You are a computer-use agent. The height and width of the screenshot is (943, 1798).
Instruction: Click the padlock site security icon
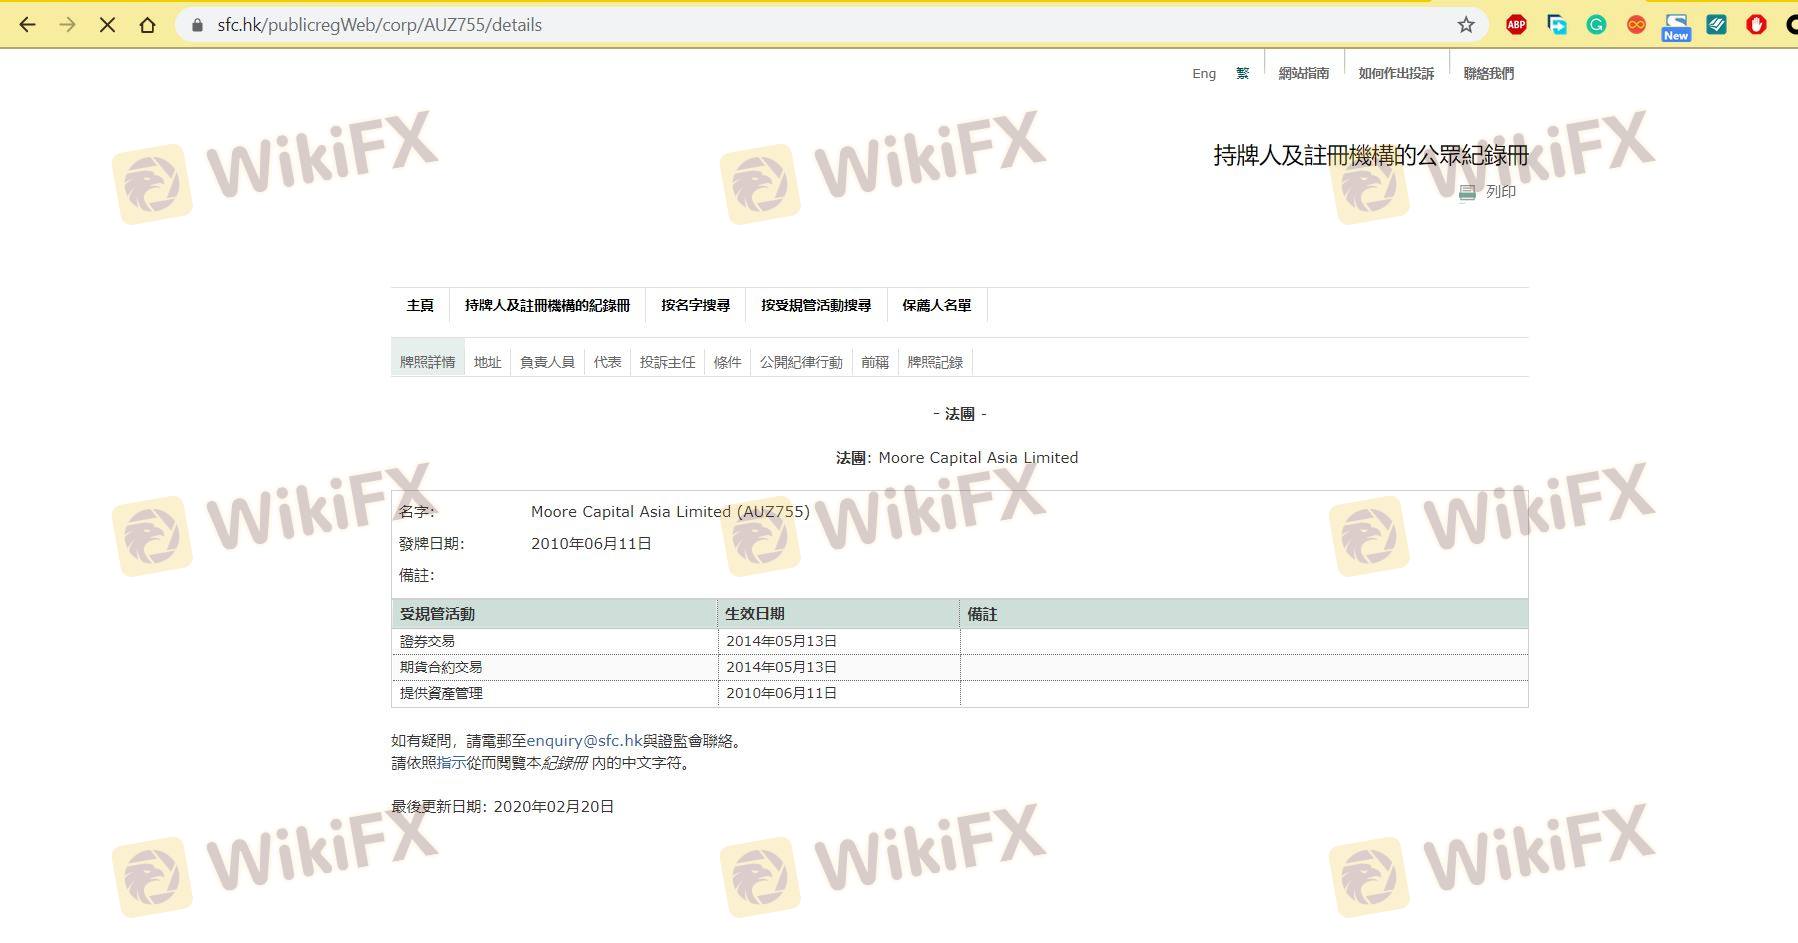[x=197, y=25]
